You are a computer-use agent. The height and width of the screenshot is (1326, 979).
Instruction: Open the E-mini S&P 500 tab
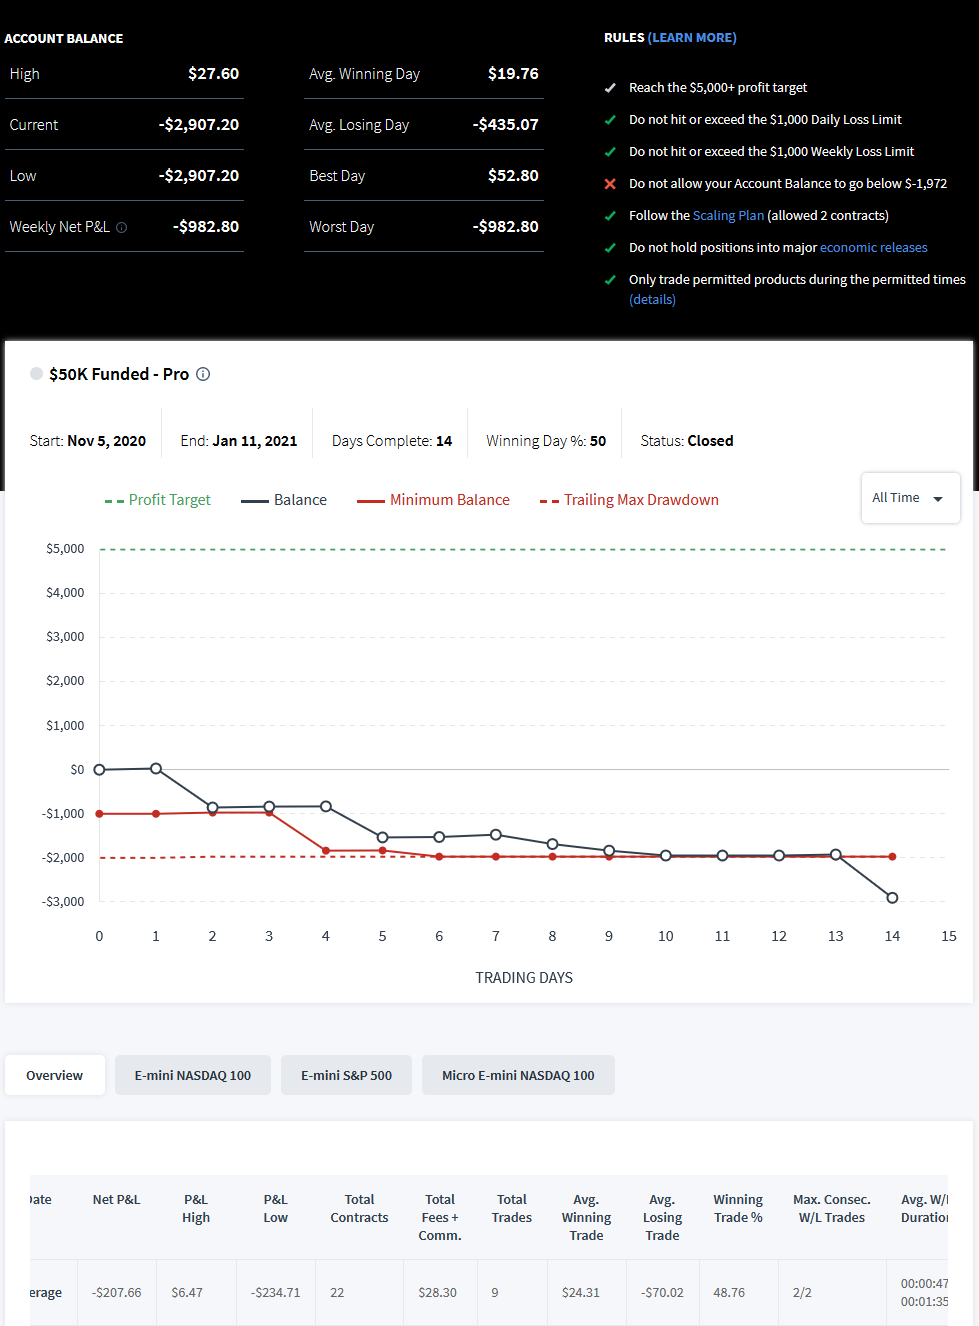pos(346,1075)
